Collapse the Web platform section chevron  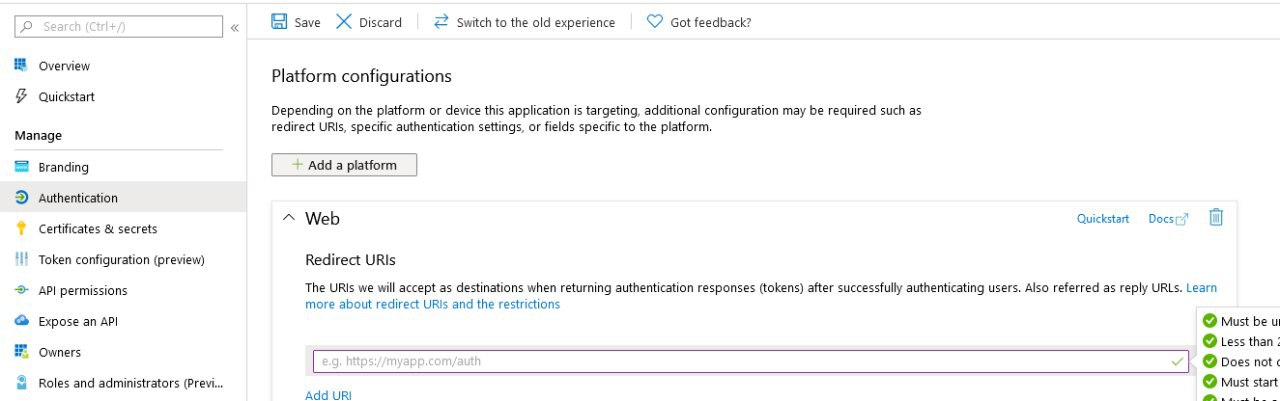pos(288,218)
